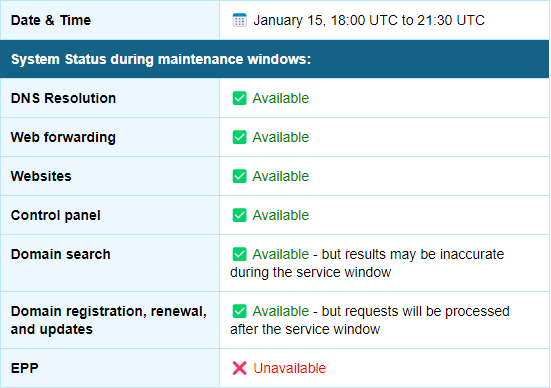
Task: Click the red 'Unavailable' text for EPP
Action: click(x=290, y=368)
